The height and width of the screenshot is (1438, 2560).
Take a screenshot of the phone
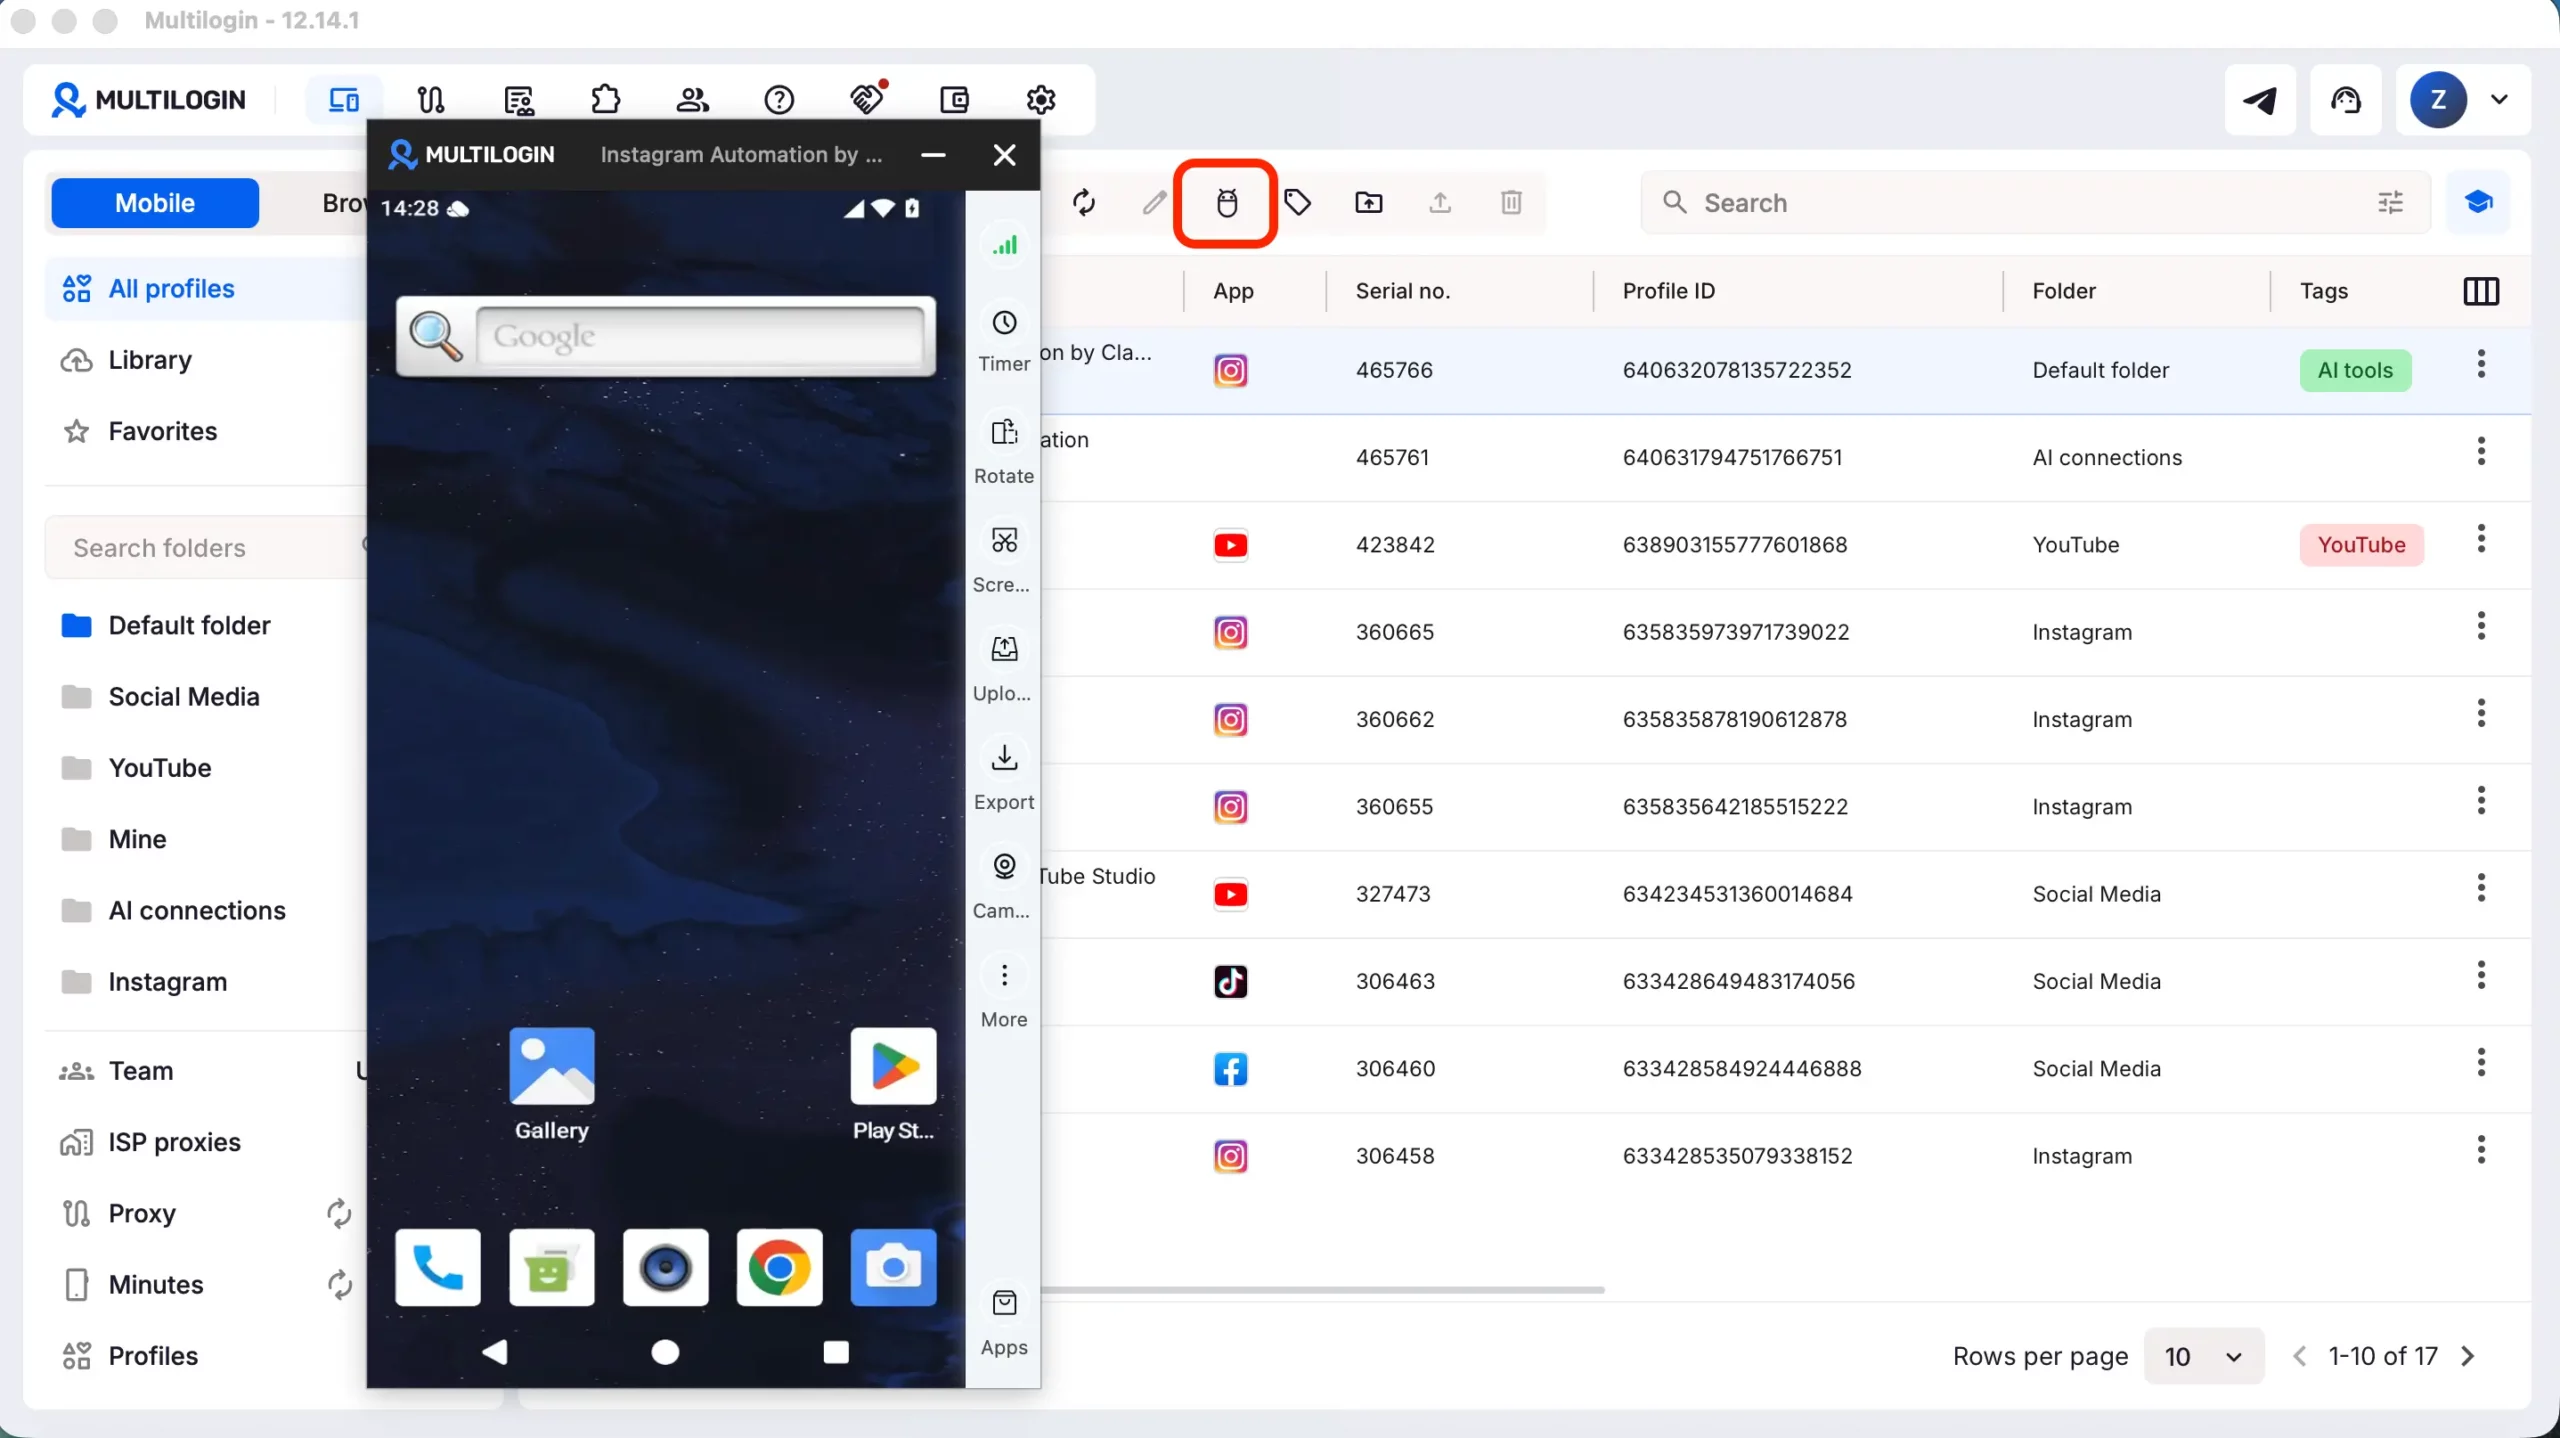pos(1004,559)
